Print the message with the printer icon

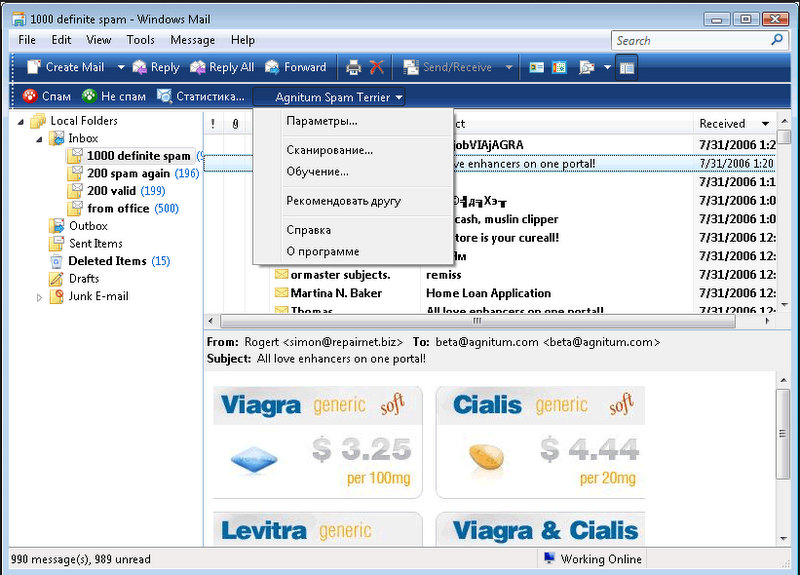pyautogui.click(x=353, y=67)
